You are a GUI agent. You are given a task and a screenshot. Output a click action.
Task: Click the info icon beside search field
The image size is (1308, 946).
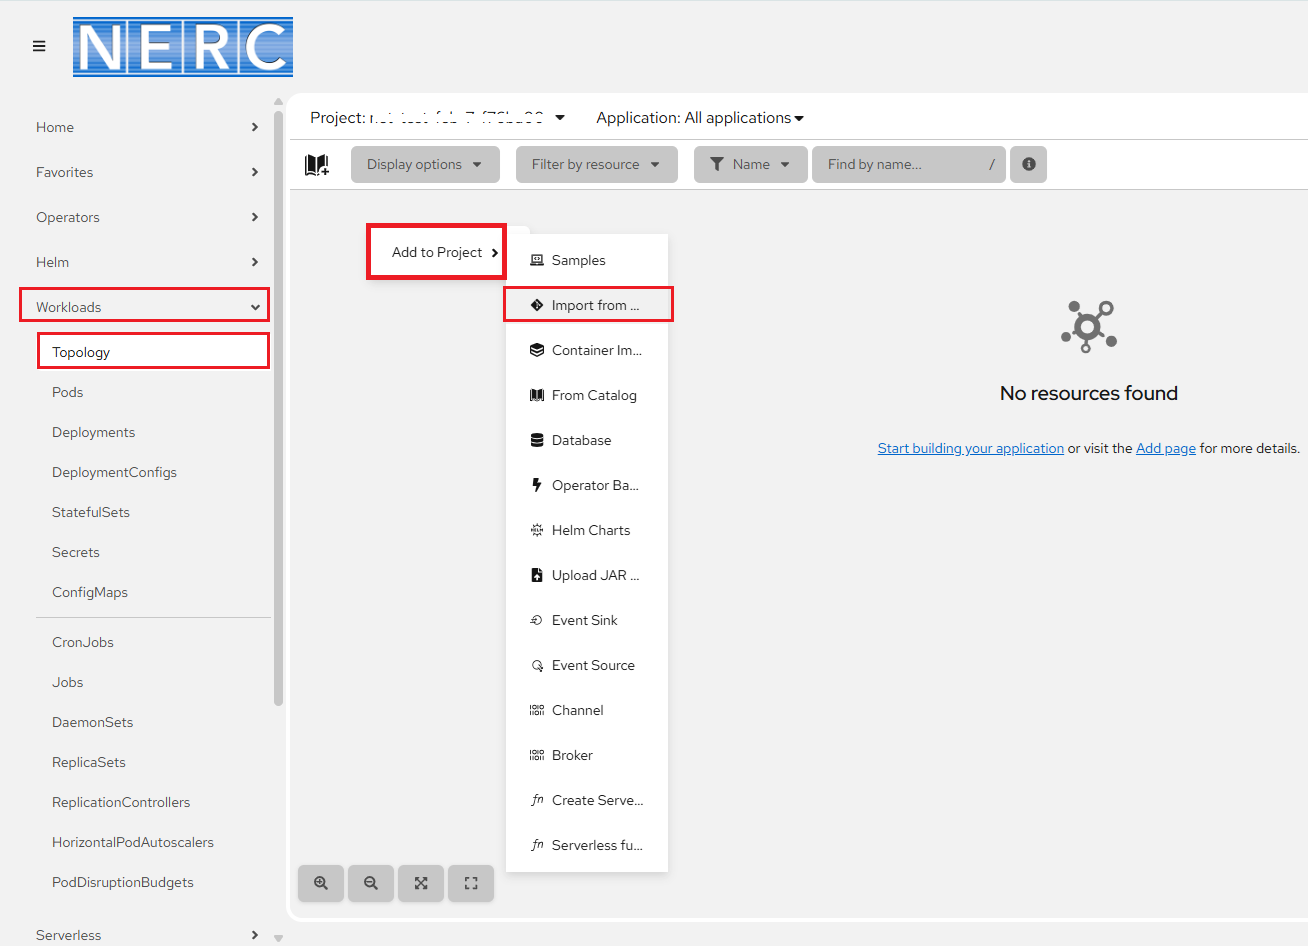point(1028,164)
